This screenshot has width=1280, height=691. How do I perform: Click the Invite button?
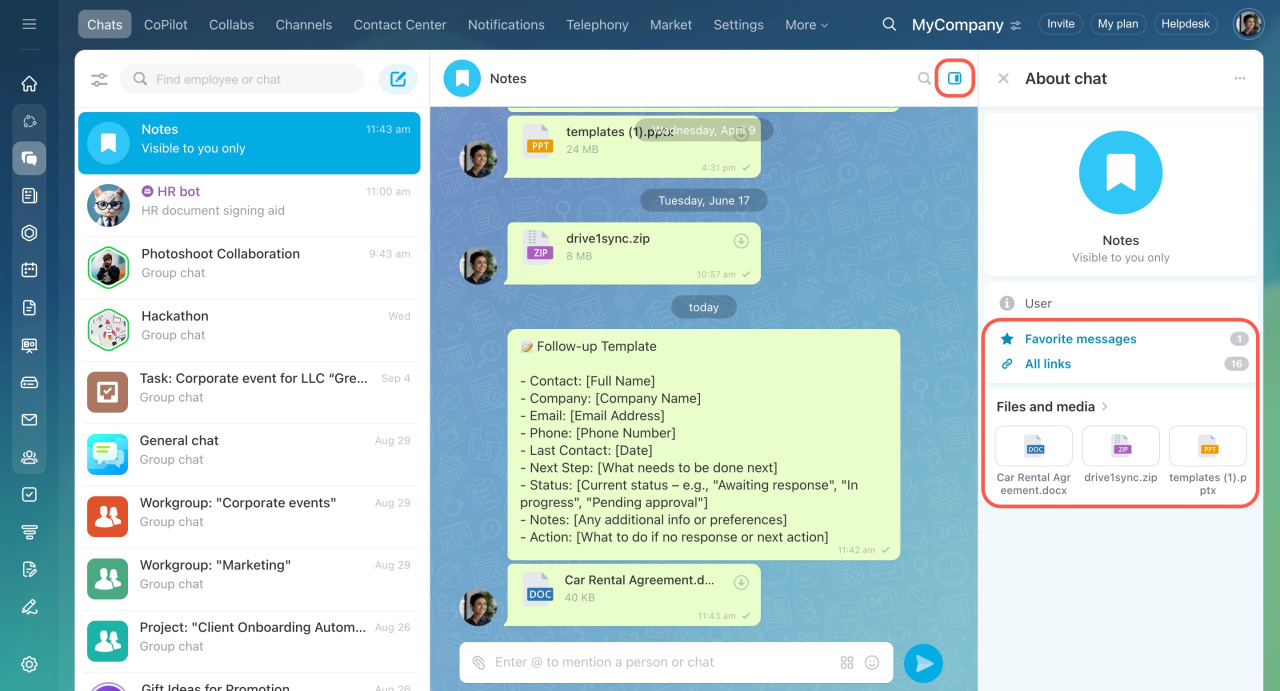pyautogui.click(x=1061, y=24)
